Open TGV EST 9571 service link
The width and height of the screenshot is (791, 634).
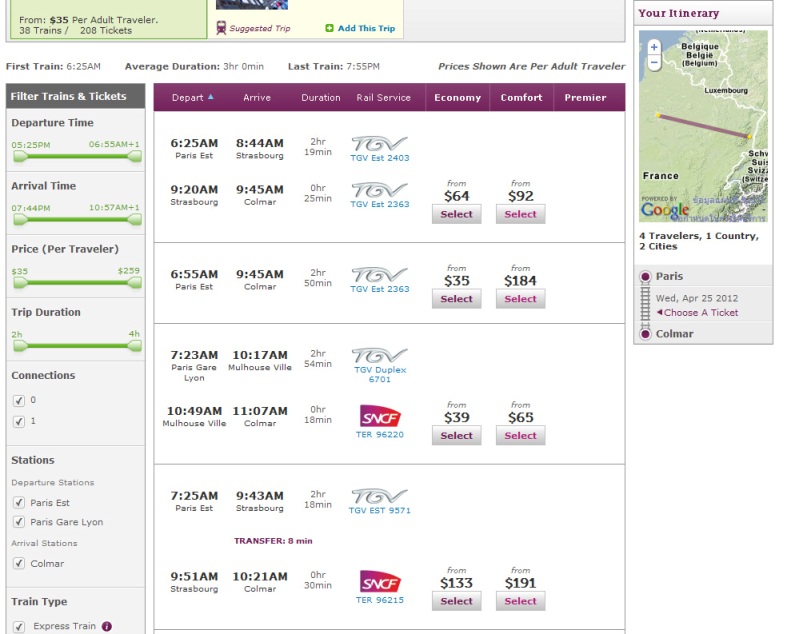pyautogui.click(x=380, y=510)
